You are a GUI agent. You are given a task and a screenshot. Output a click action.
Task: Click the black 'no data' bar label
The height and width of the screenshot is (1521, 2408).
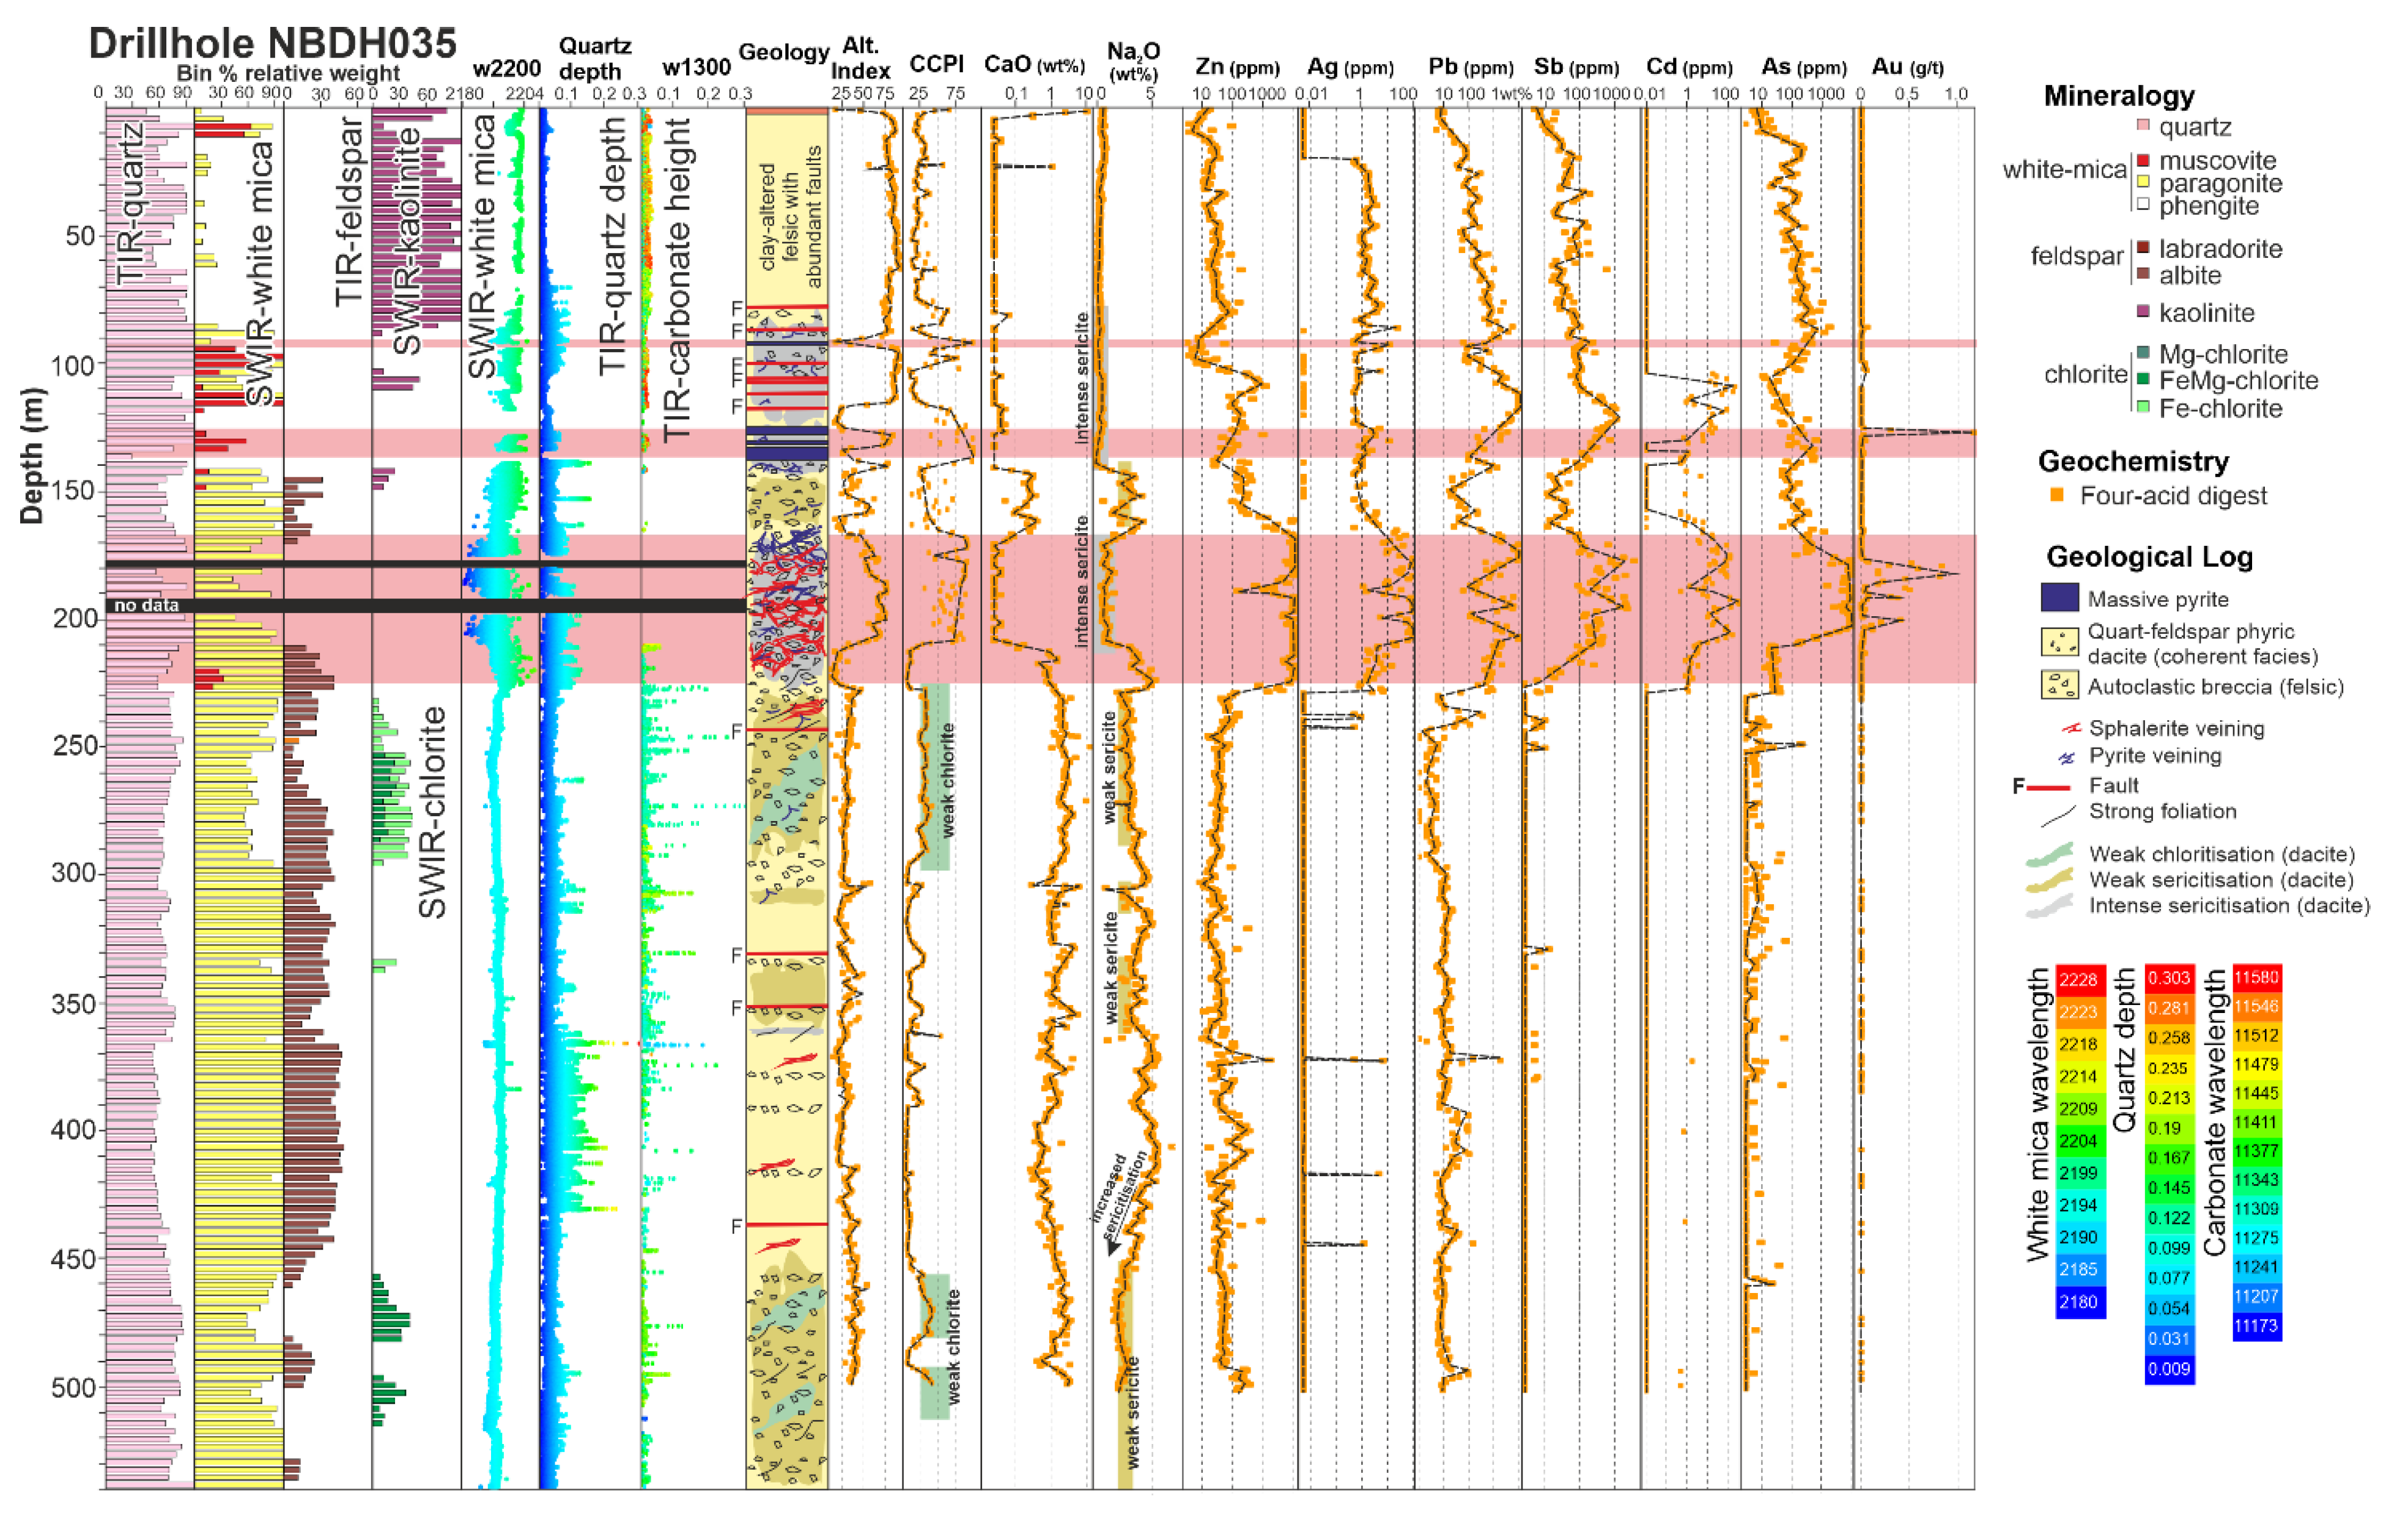coord(146,605)
